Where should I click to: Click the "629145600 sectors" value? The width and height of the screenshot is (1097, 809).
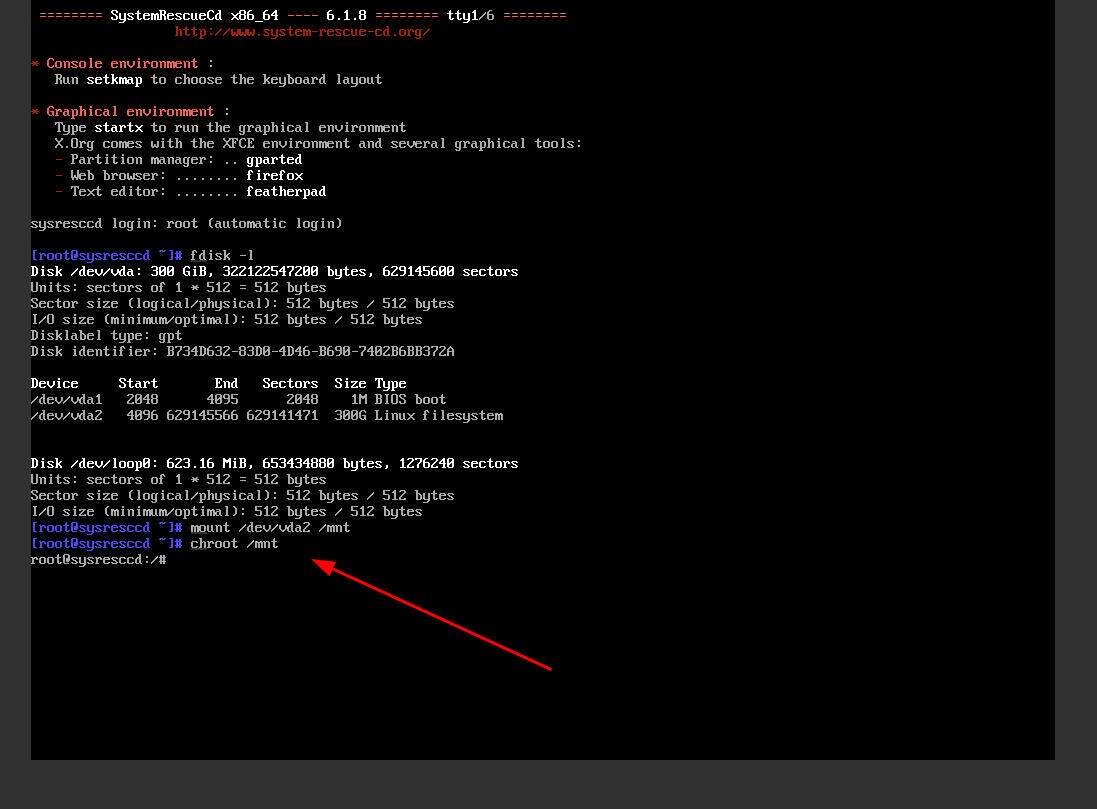tap(450, 272)
